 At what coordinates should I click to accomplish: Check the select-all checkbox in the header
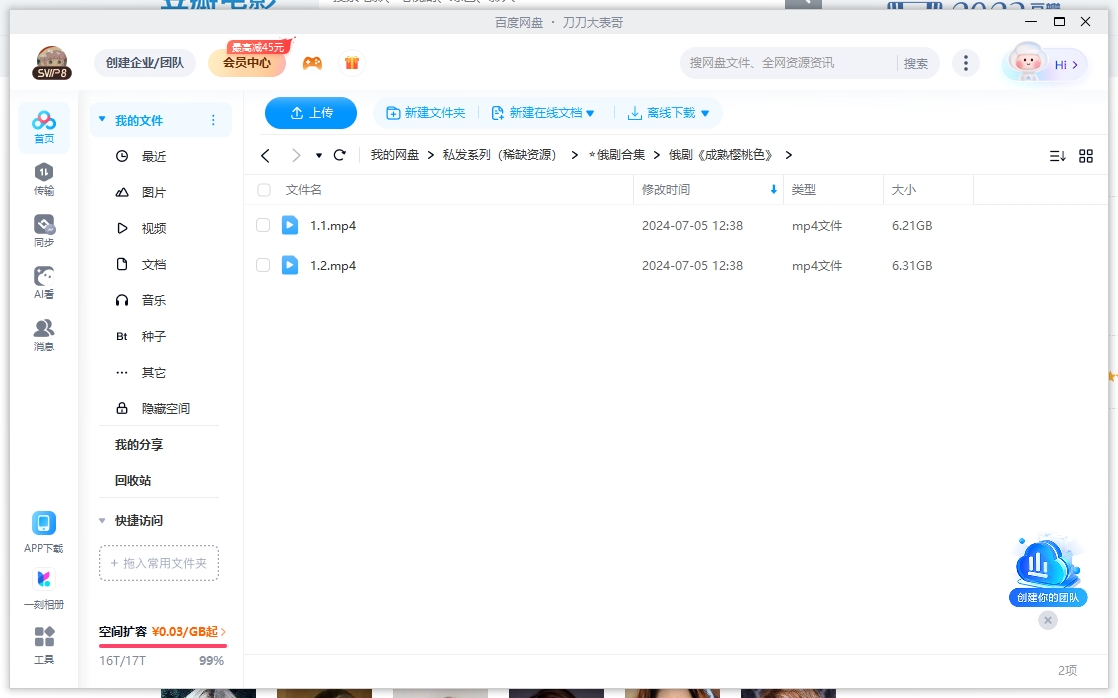coord(263,190)
